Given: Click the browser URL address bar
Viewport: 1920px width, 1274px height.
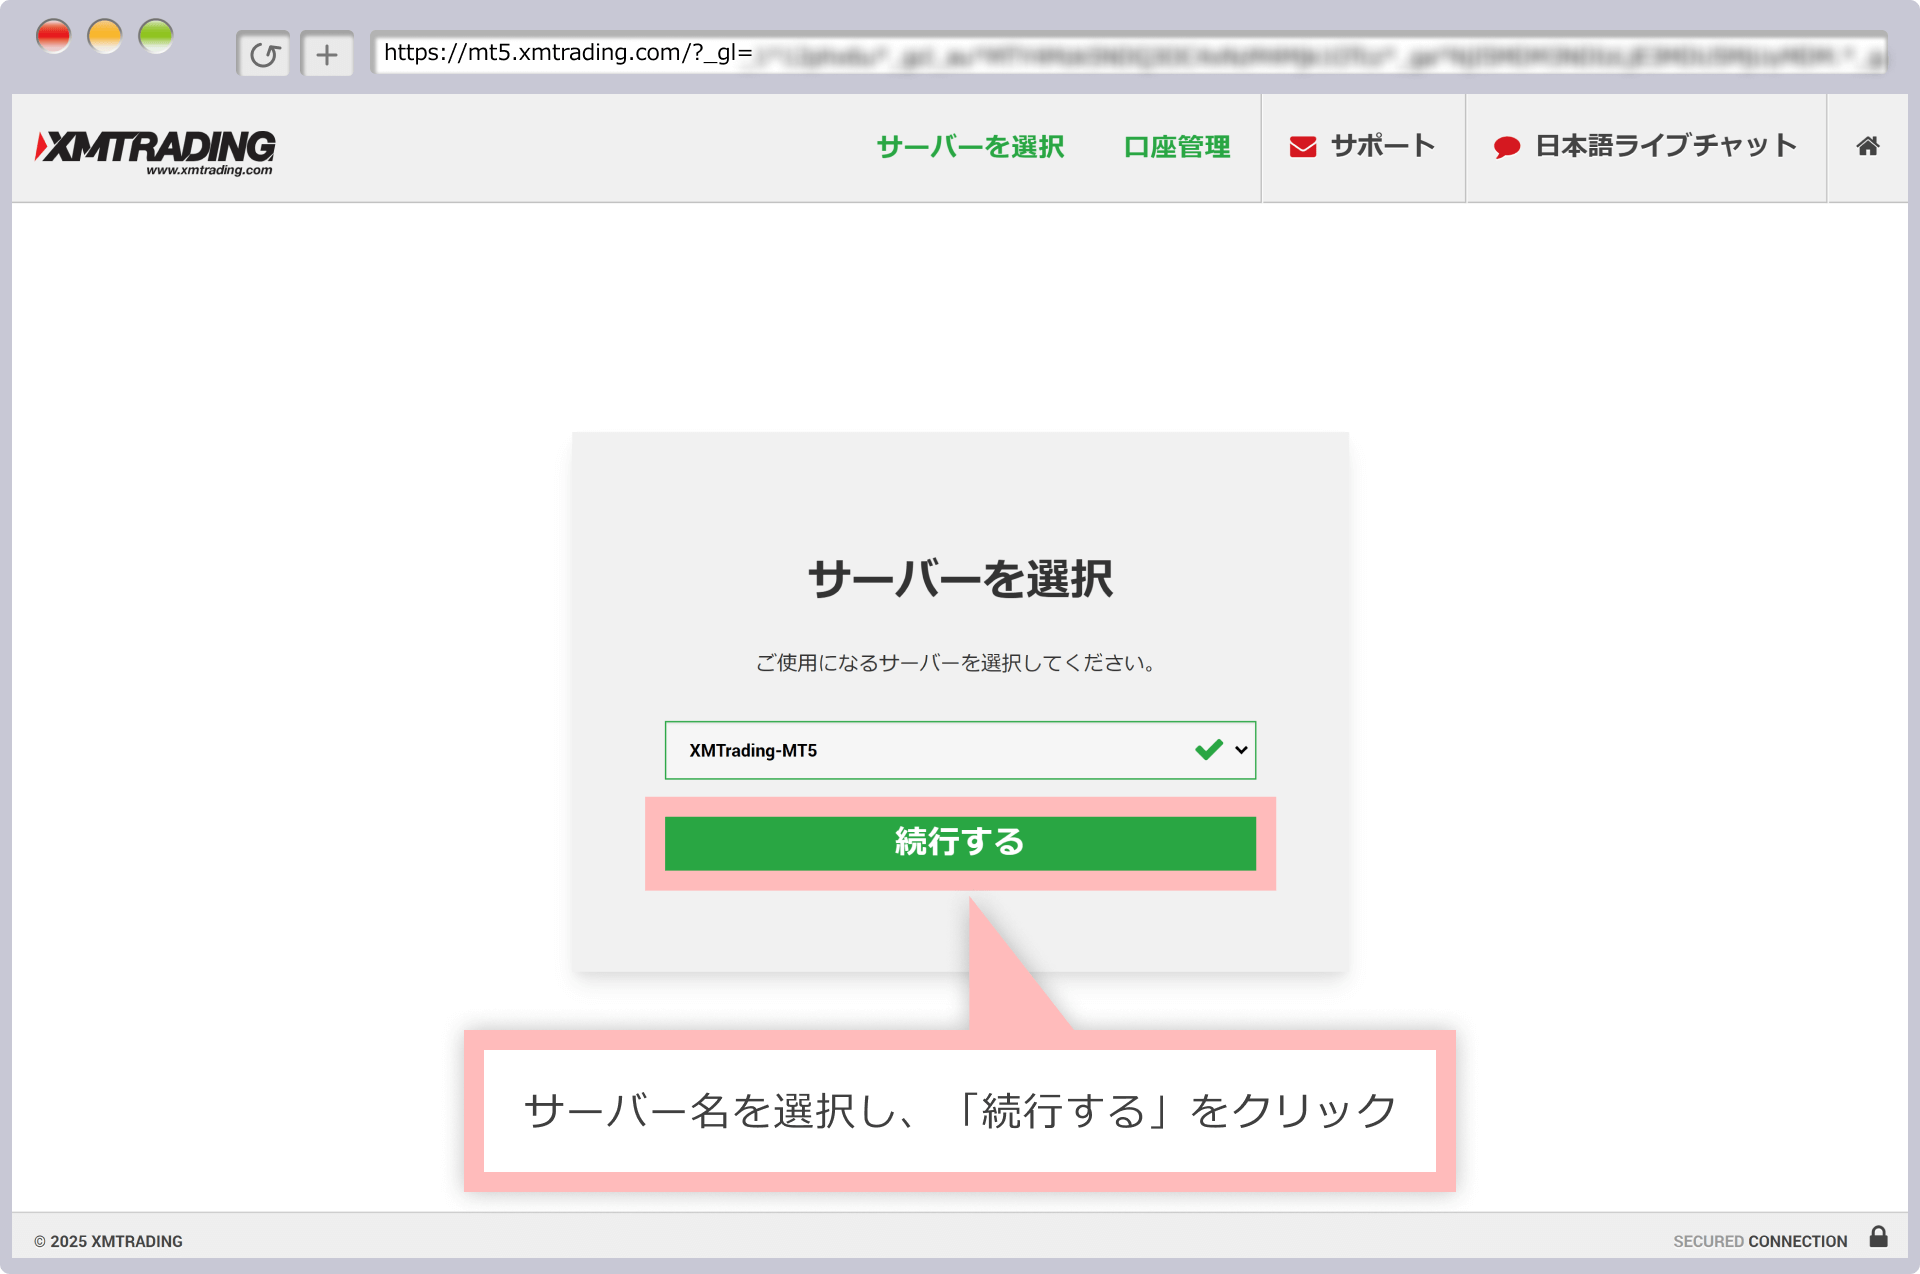Looking at the screenshot, I should (1129, 53).
